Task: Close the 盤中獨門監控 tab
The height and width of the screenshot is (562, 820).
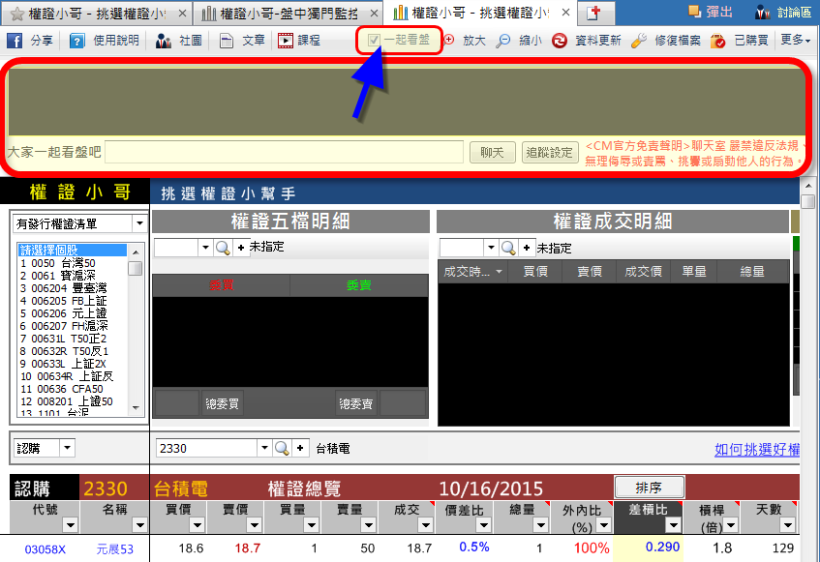Action: [x=374, y=13]
